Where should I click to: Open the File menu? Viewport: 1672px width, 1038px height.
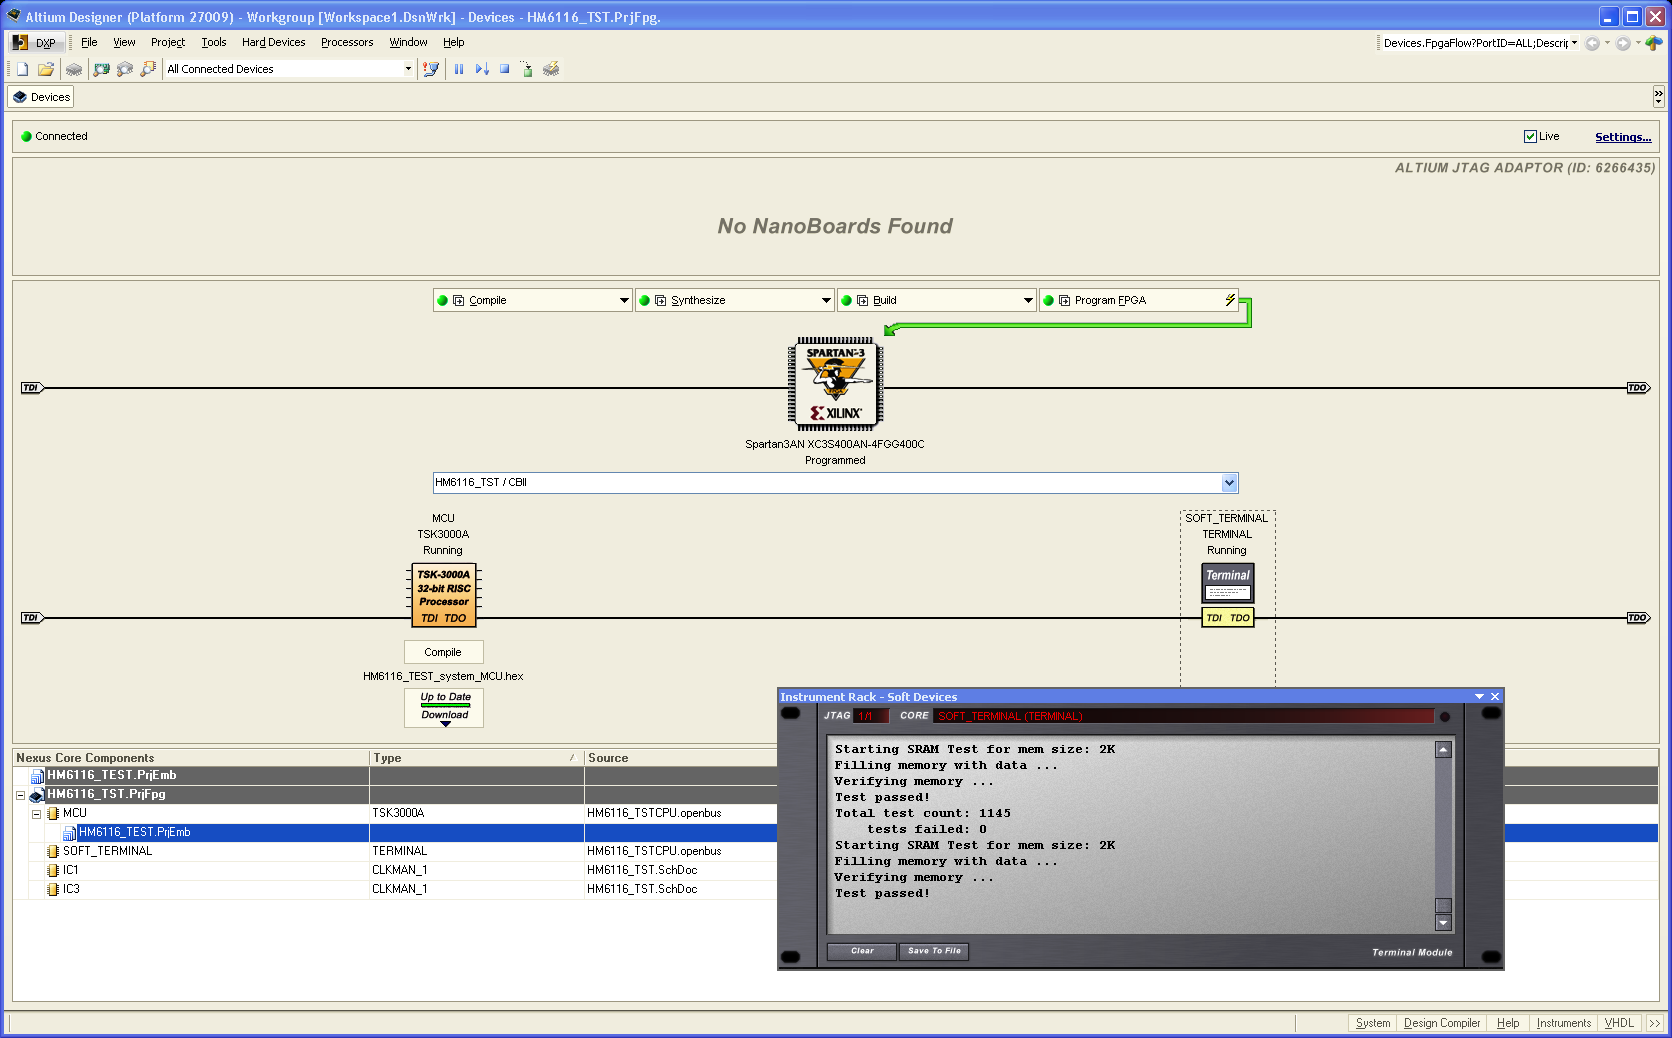click(89, 42)
